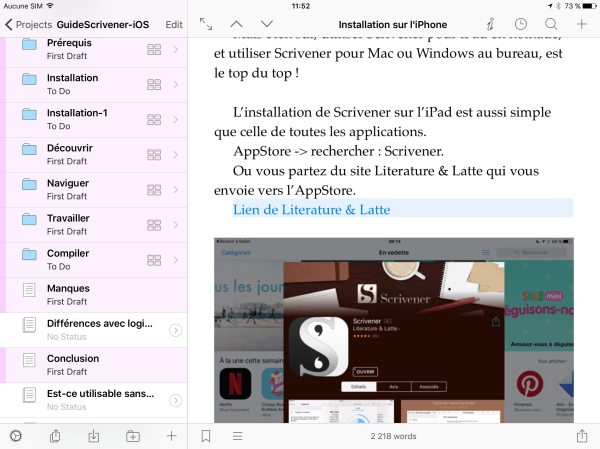This screenshot has height=449, width=600.
Task: Expand Découvrir folder chevron
Action: click(176, 155)
